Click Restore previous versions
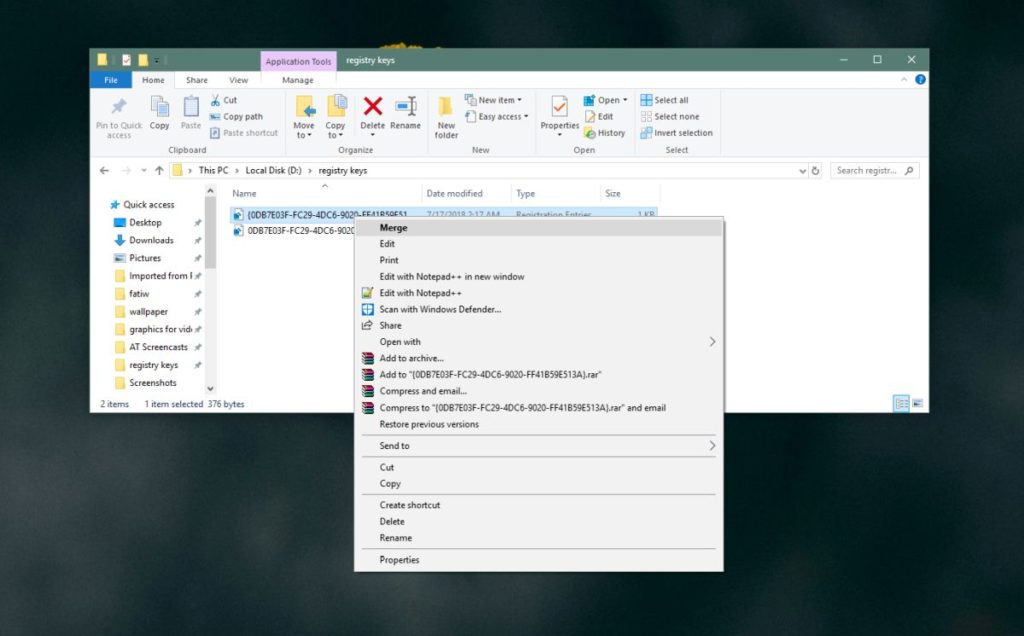 (427, 424)
